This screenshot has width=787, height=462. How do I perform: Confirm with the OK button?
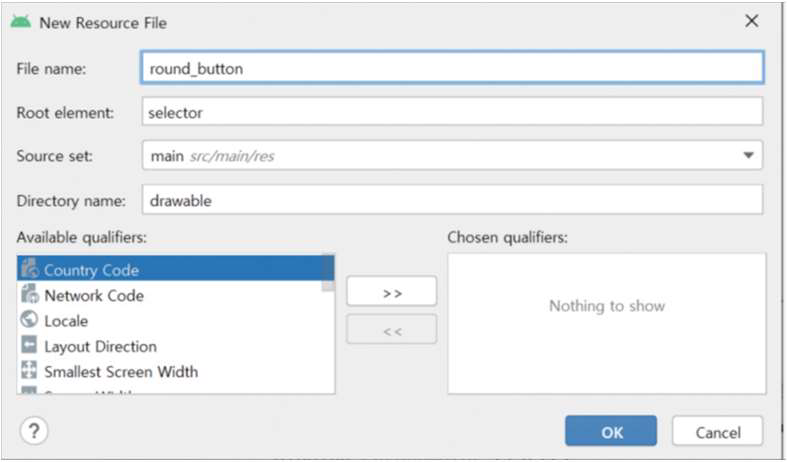coord(611,431)
